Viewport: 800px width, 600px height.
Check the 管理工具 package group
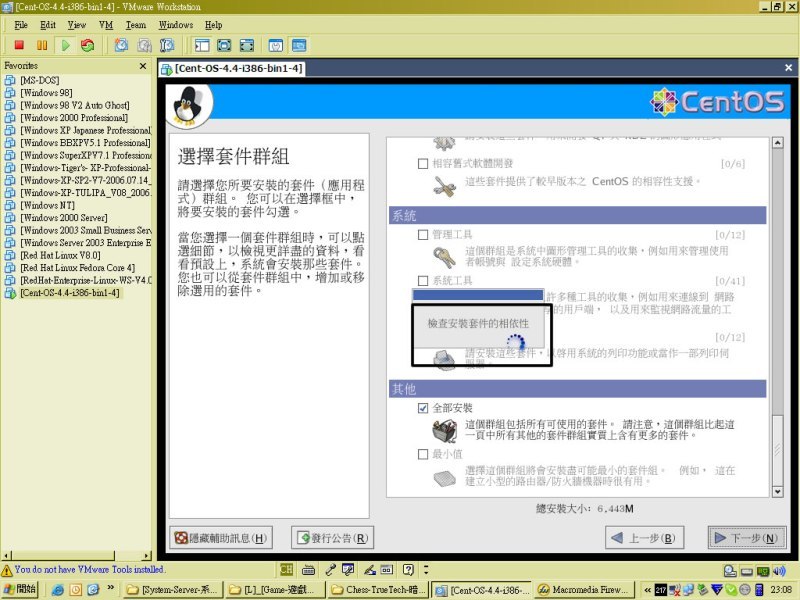tap(423, 235)
